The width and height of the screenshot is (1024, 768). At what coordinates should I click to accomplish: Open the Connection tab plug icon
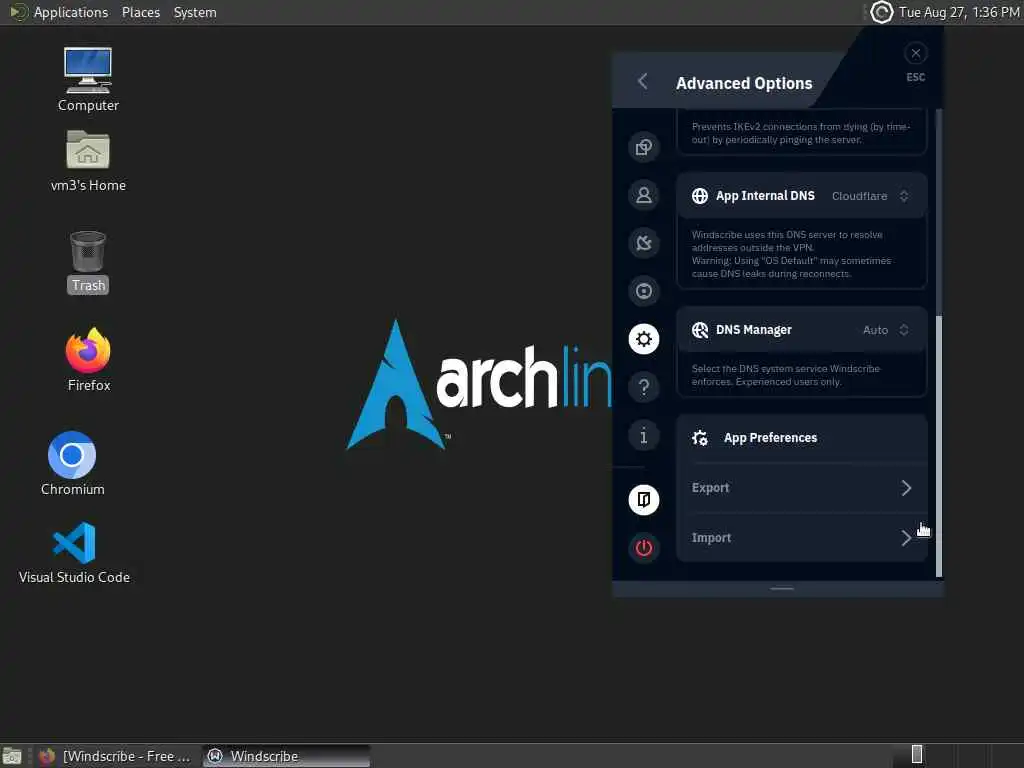tap(643, 243)
